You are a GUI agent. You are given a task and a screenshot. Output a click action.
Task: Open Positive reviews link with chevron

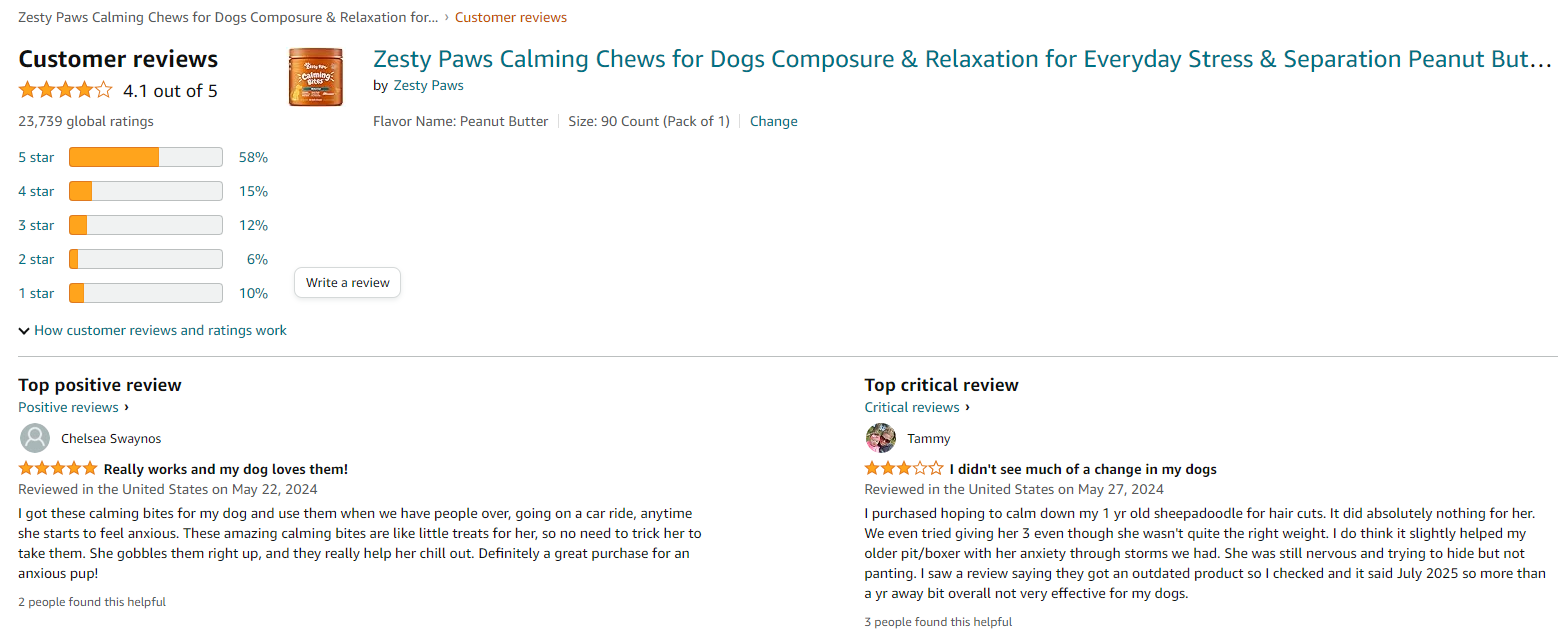tap(73, 407)
